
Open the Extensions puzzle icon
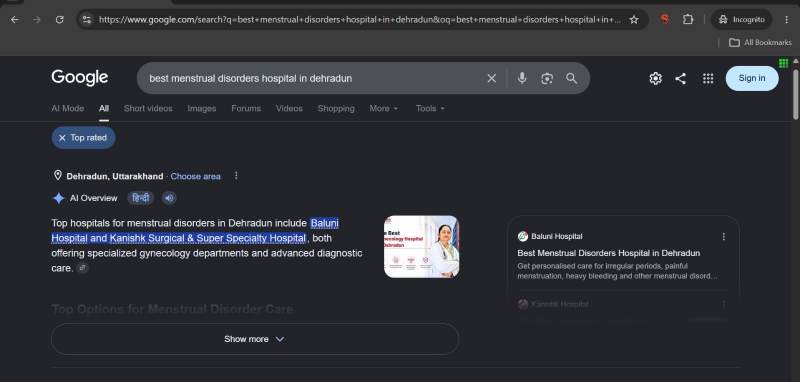point(688,20)
